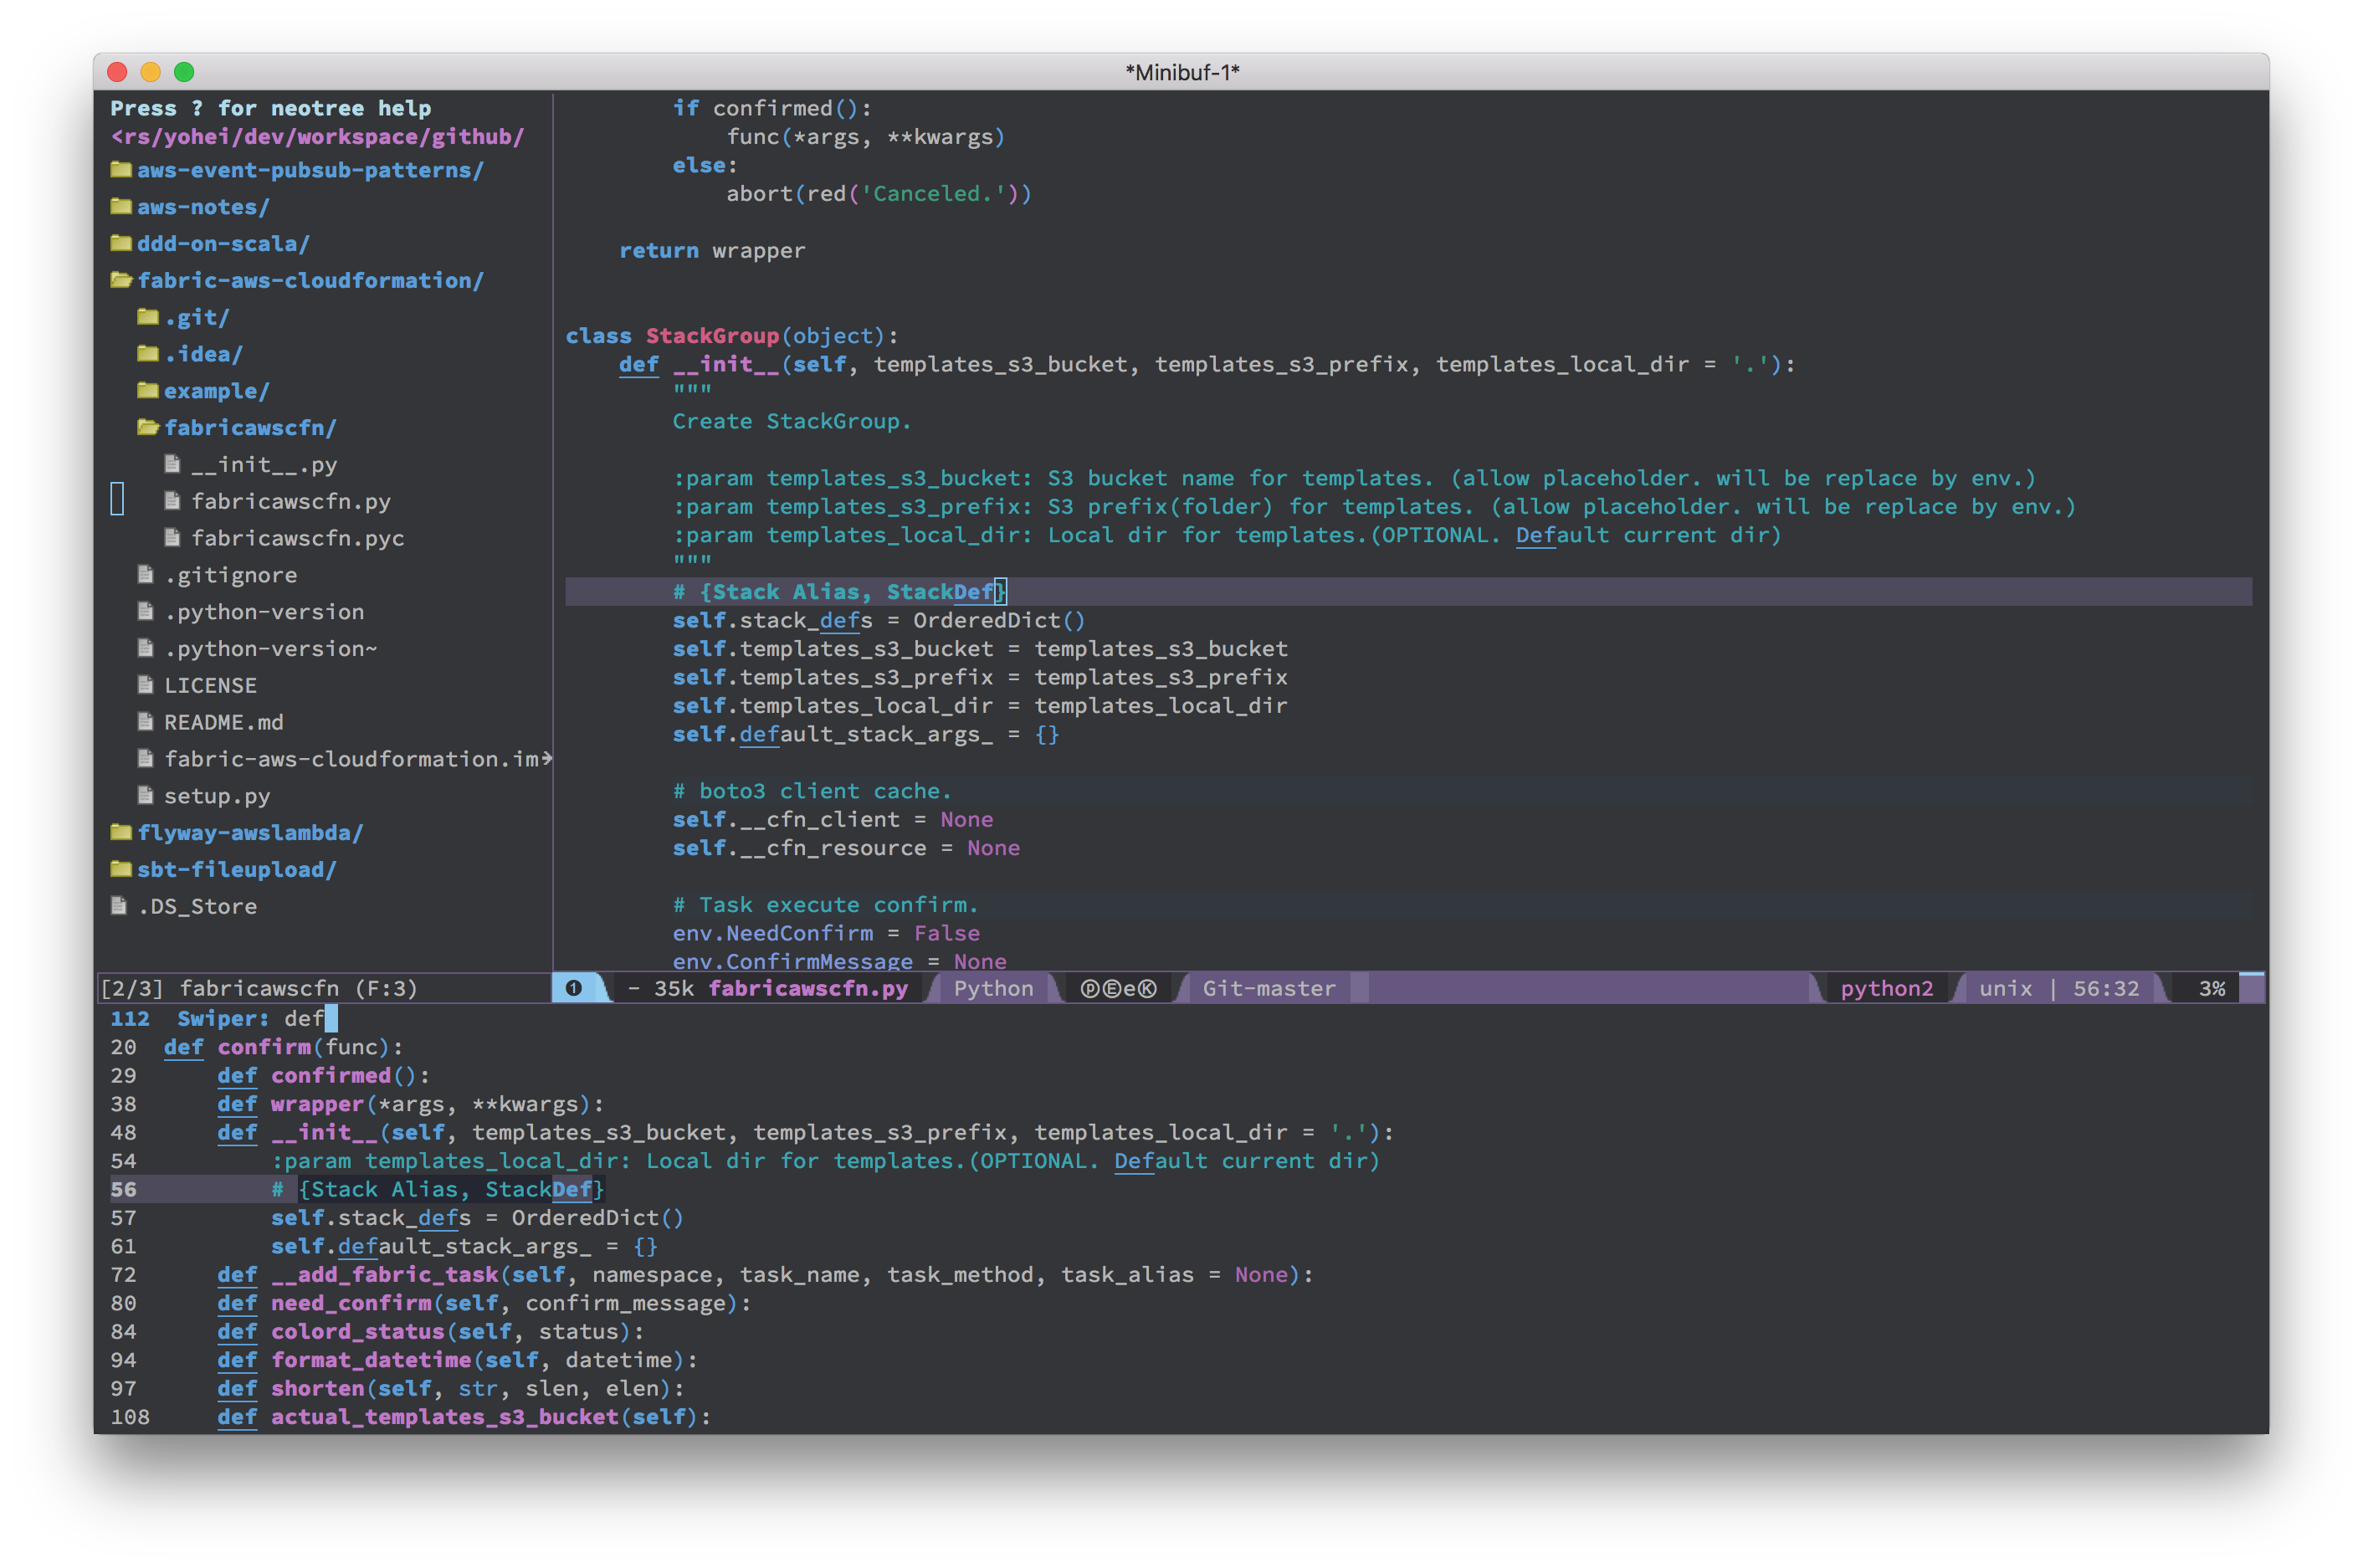The height and width of the screenshot is (1568, 2363).
Task: Click the 56:32 cursor position indicator
Action: click(x=2106, y=989)
